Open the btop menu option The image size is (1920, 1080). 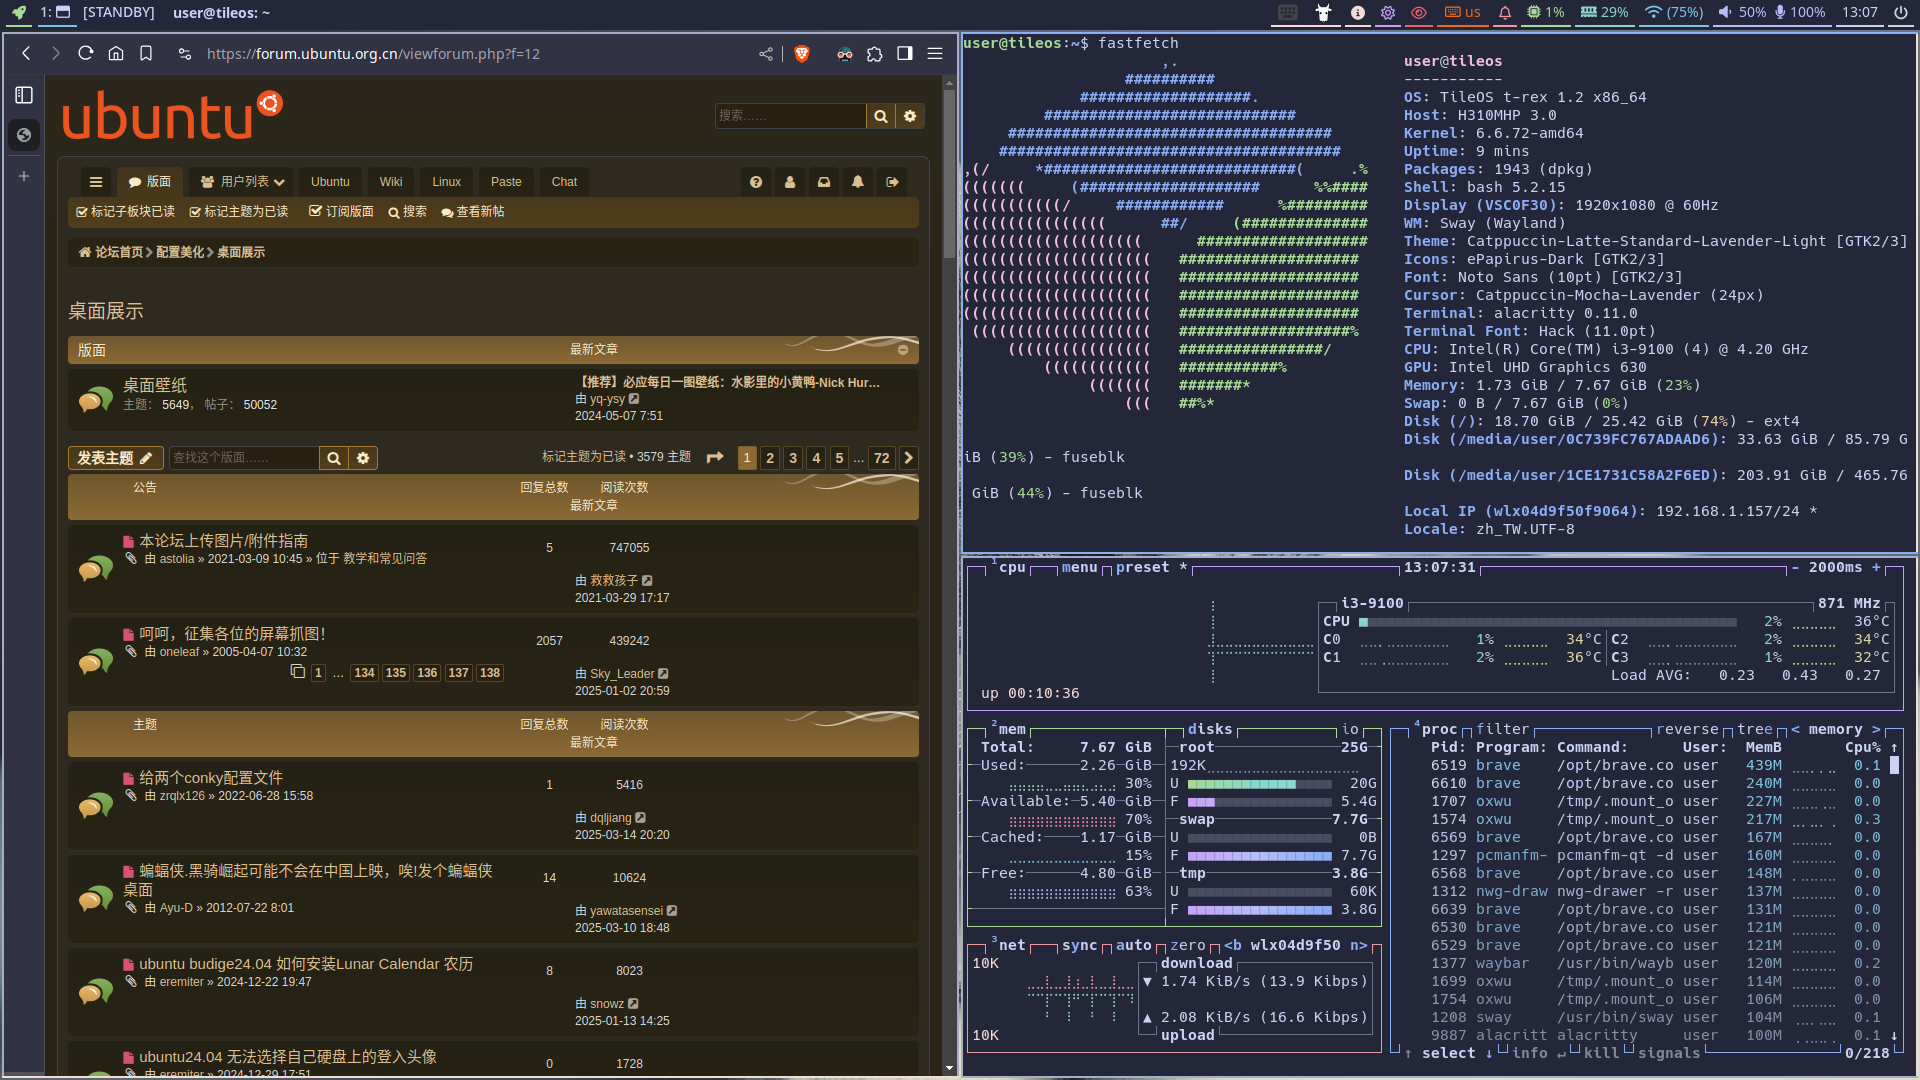tap(1079, 567)
